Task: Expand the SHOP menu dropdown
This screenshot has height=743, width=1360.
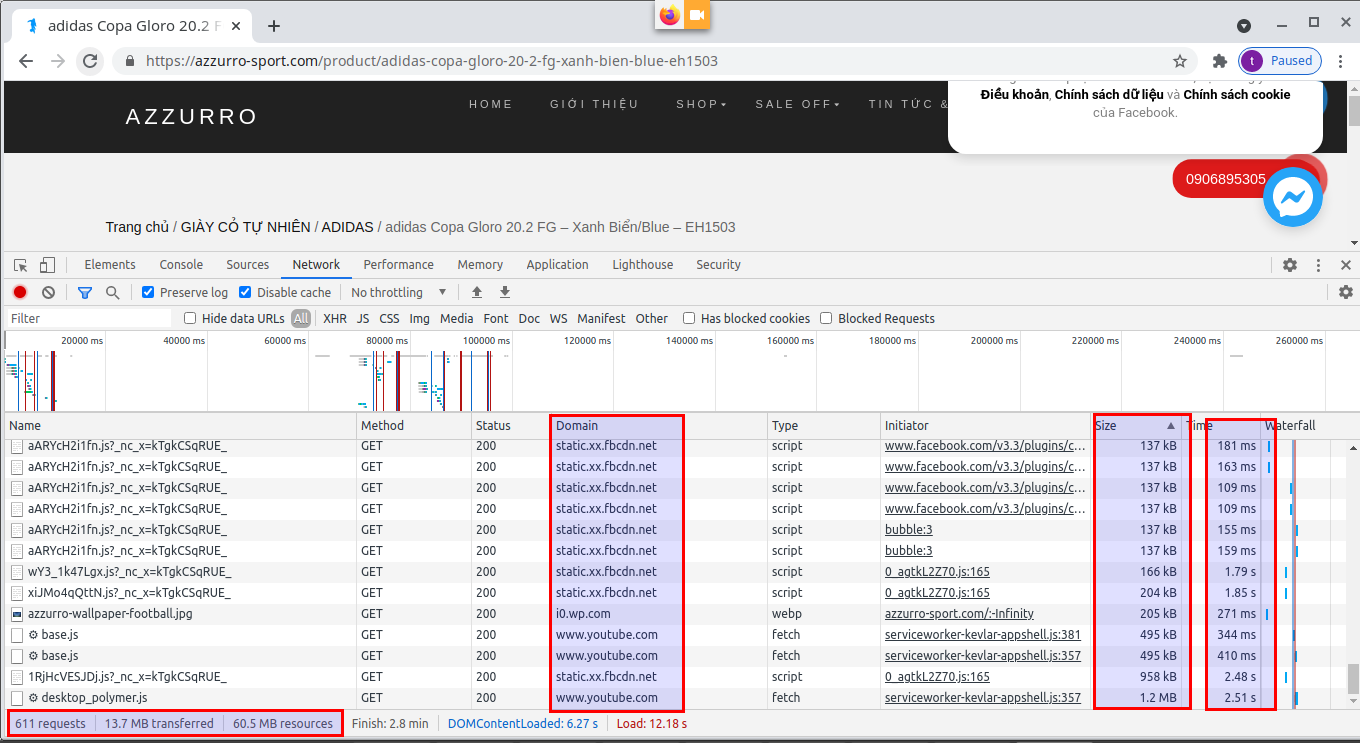Action: [x=701, y=104]
